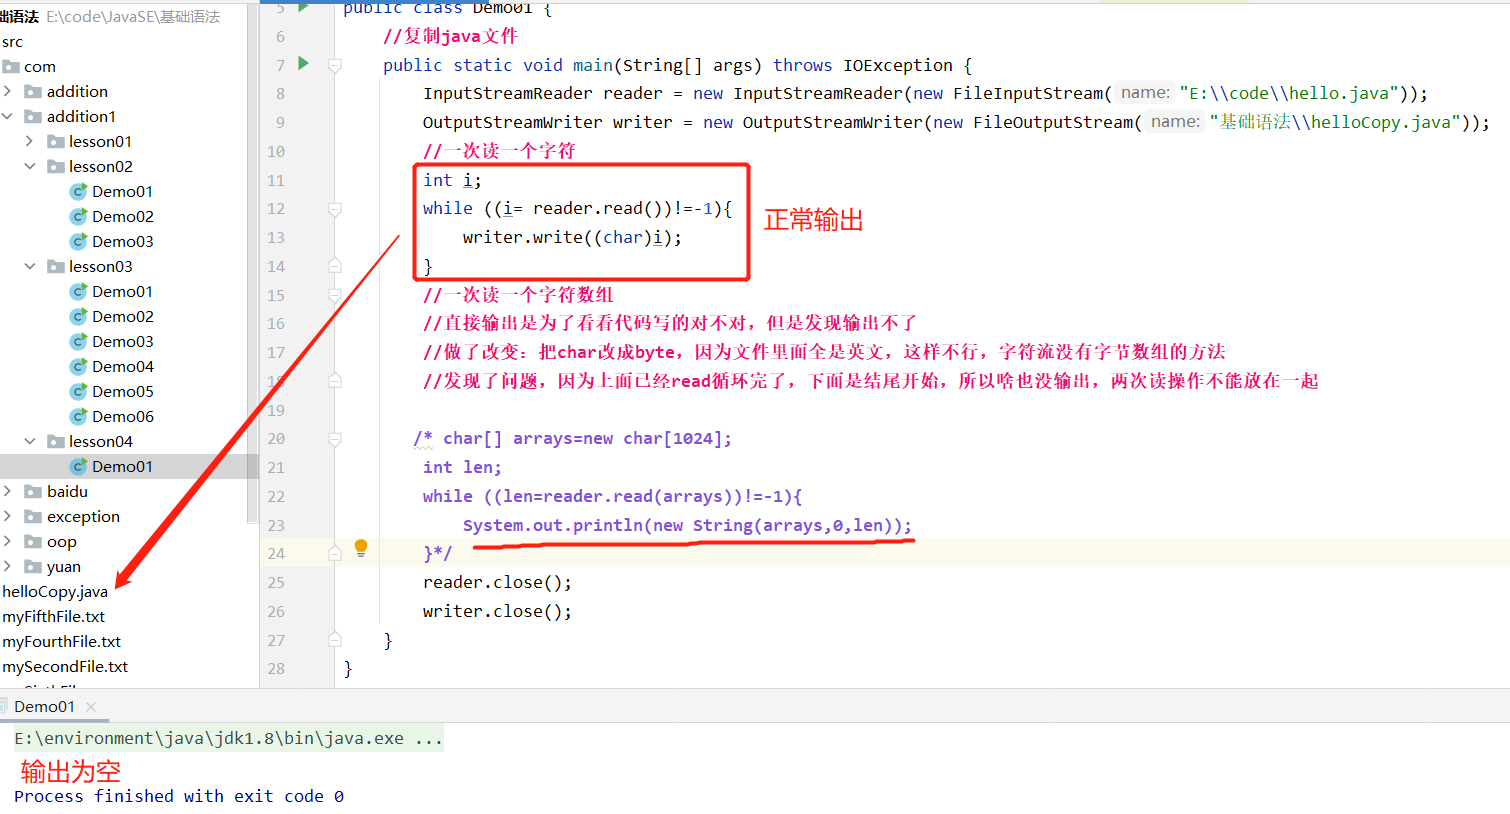Click the lesson03 folder icon
Screen dimensions: 1510x814
pos(56,266)
